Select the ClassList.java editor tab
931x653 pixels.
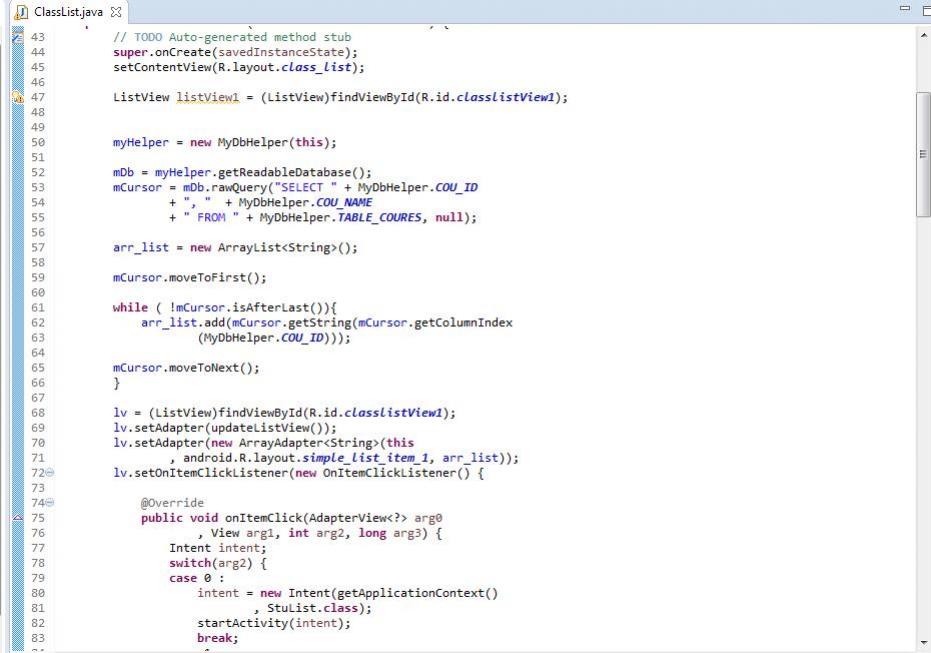pyautogui.click(x=68, y=12)
